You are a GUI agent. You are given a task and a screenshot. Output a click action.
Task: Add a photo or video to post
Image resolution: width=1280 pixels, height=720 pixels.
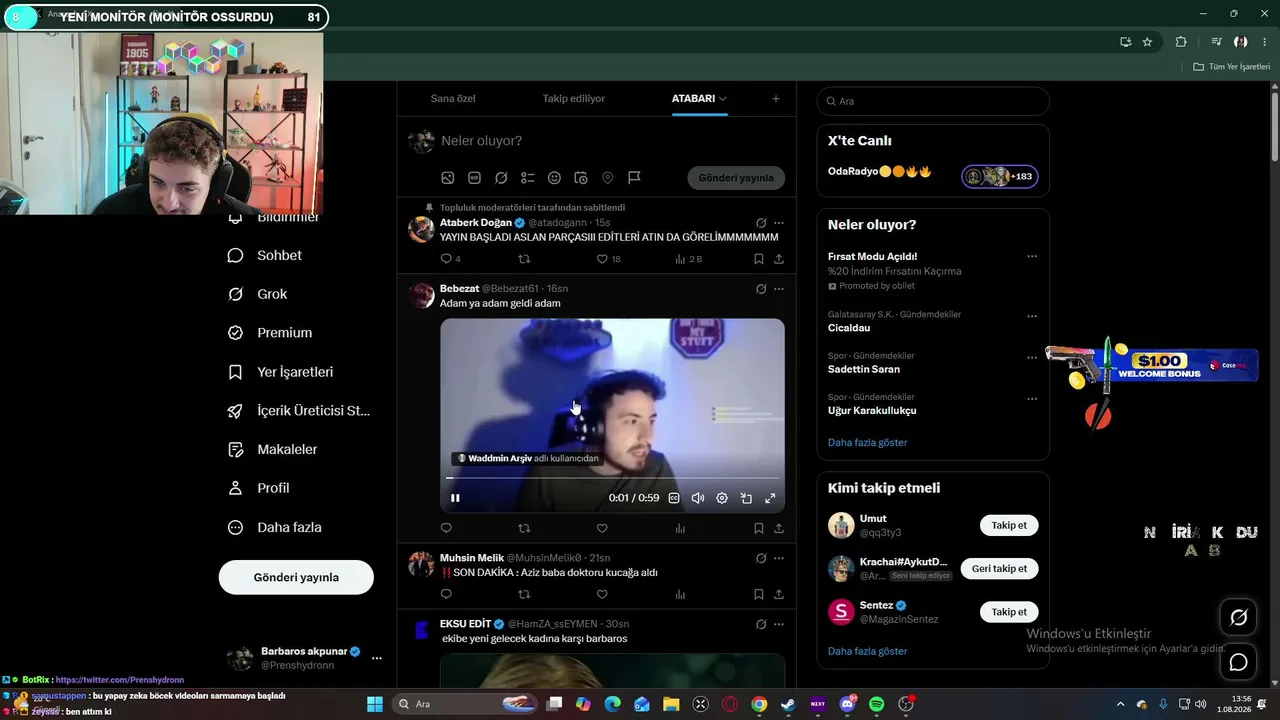click(x=448, y=178)
